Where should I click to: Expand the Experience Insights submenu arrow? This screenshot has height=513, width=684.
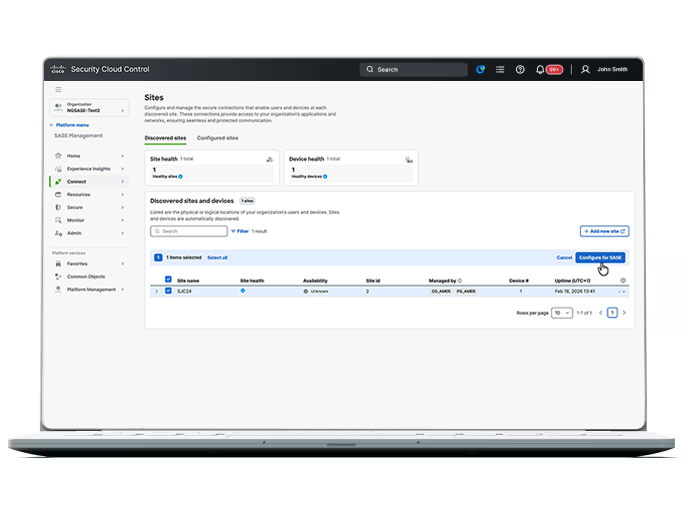click(123, 169)
